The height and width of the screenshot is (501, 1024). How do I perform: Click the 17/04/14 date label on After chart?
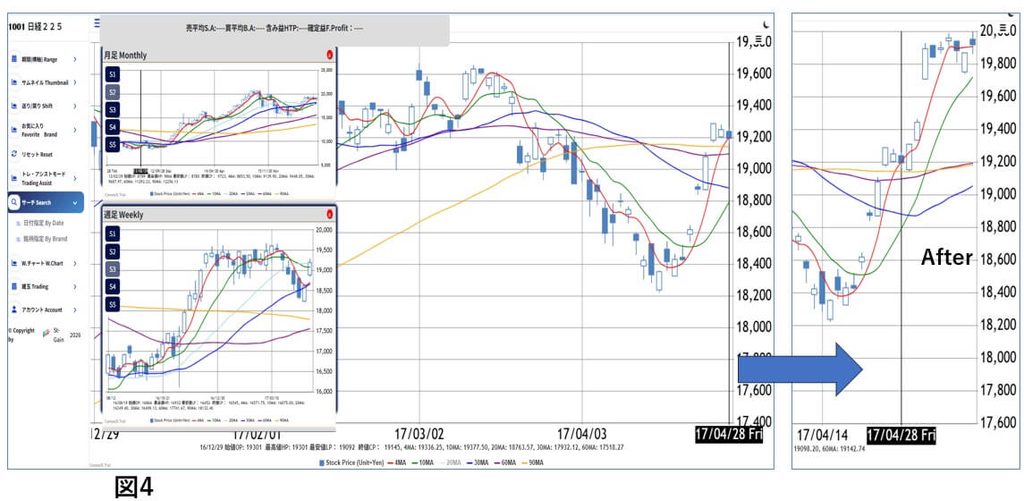click(x=822, y=435)
